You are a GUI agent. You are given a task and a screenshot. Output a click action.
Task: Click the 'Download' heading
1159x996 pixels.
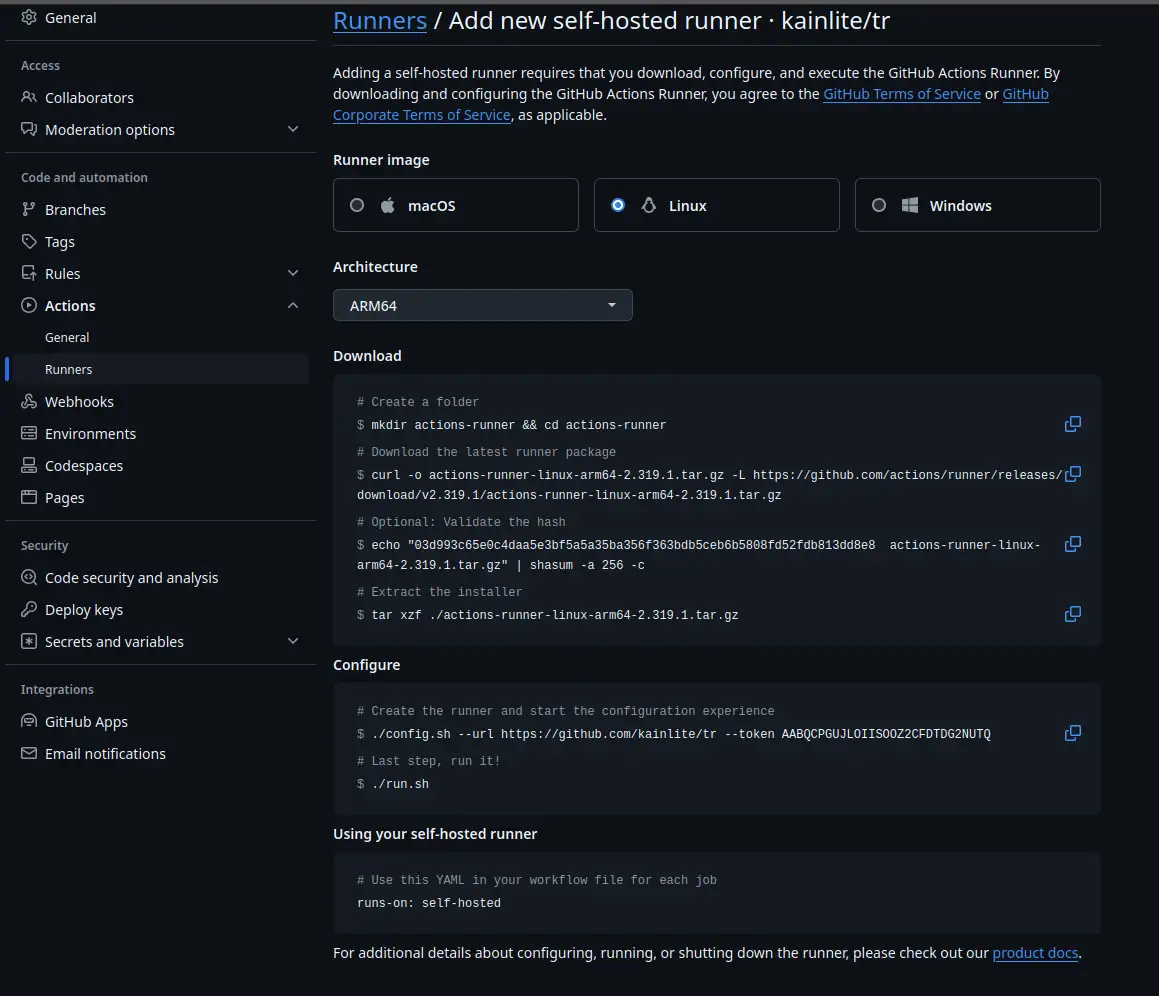[367, 356]
